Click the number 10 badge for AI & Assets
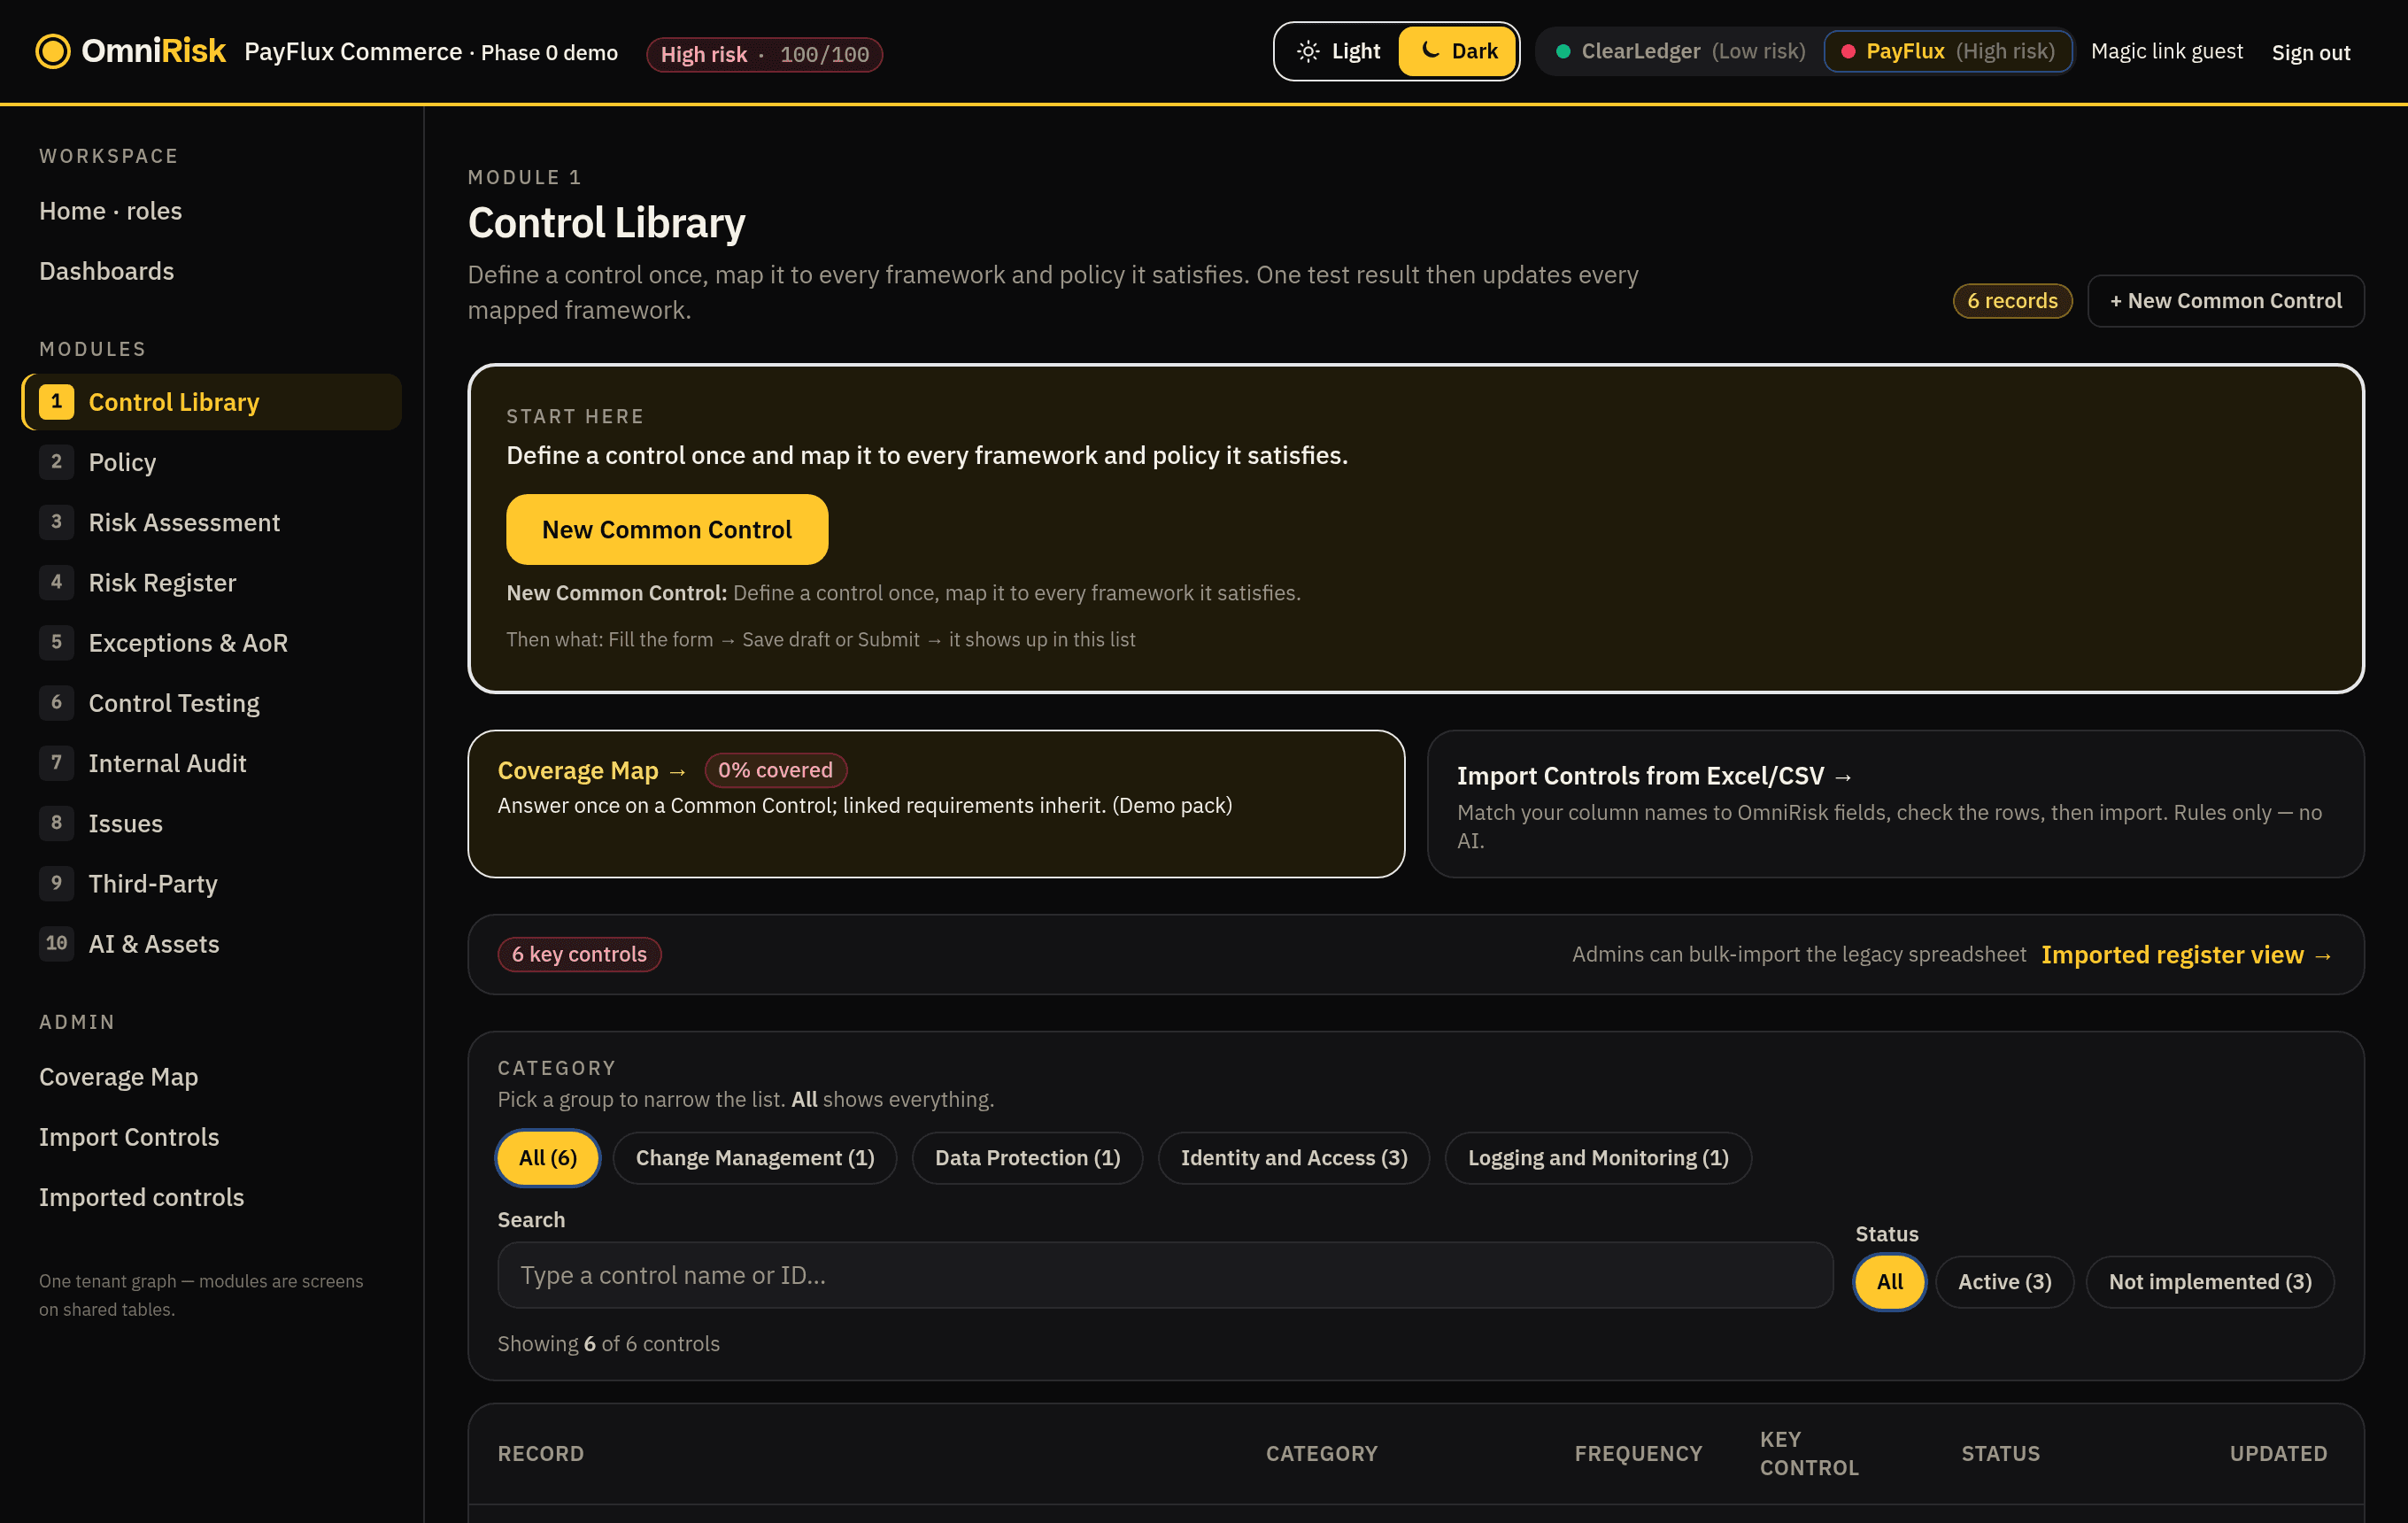The width and height of the screenshot is (2408, 1523). (56, 944)
